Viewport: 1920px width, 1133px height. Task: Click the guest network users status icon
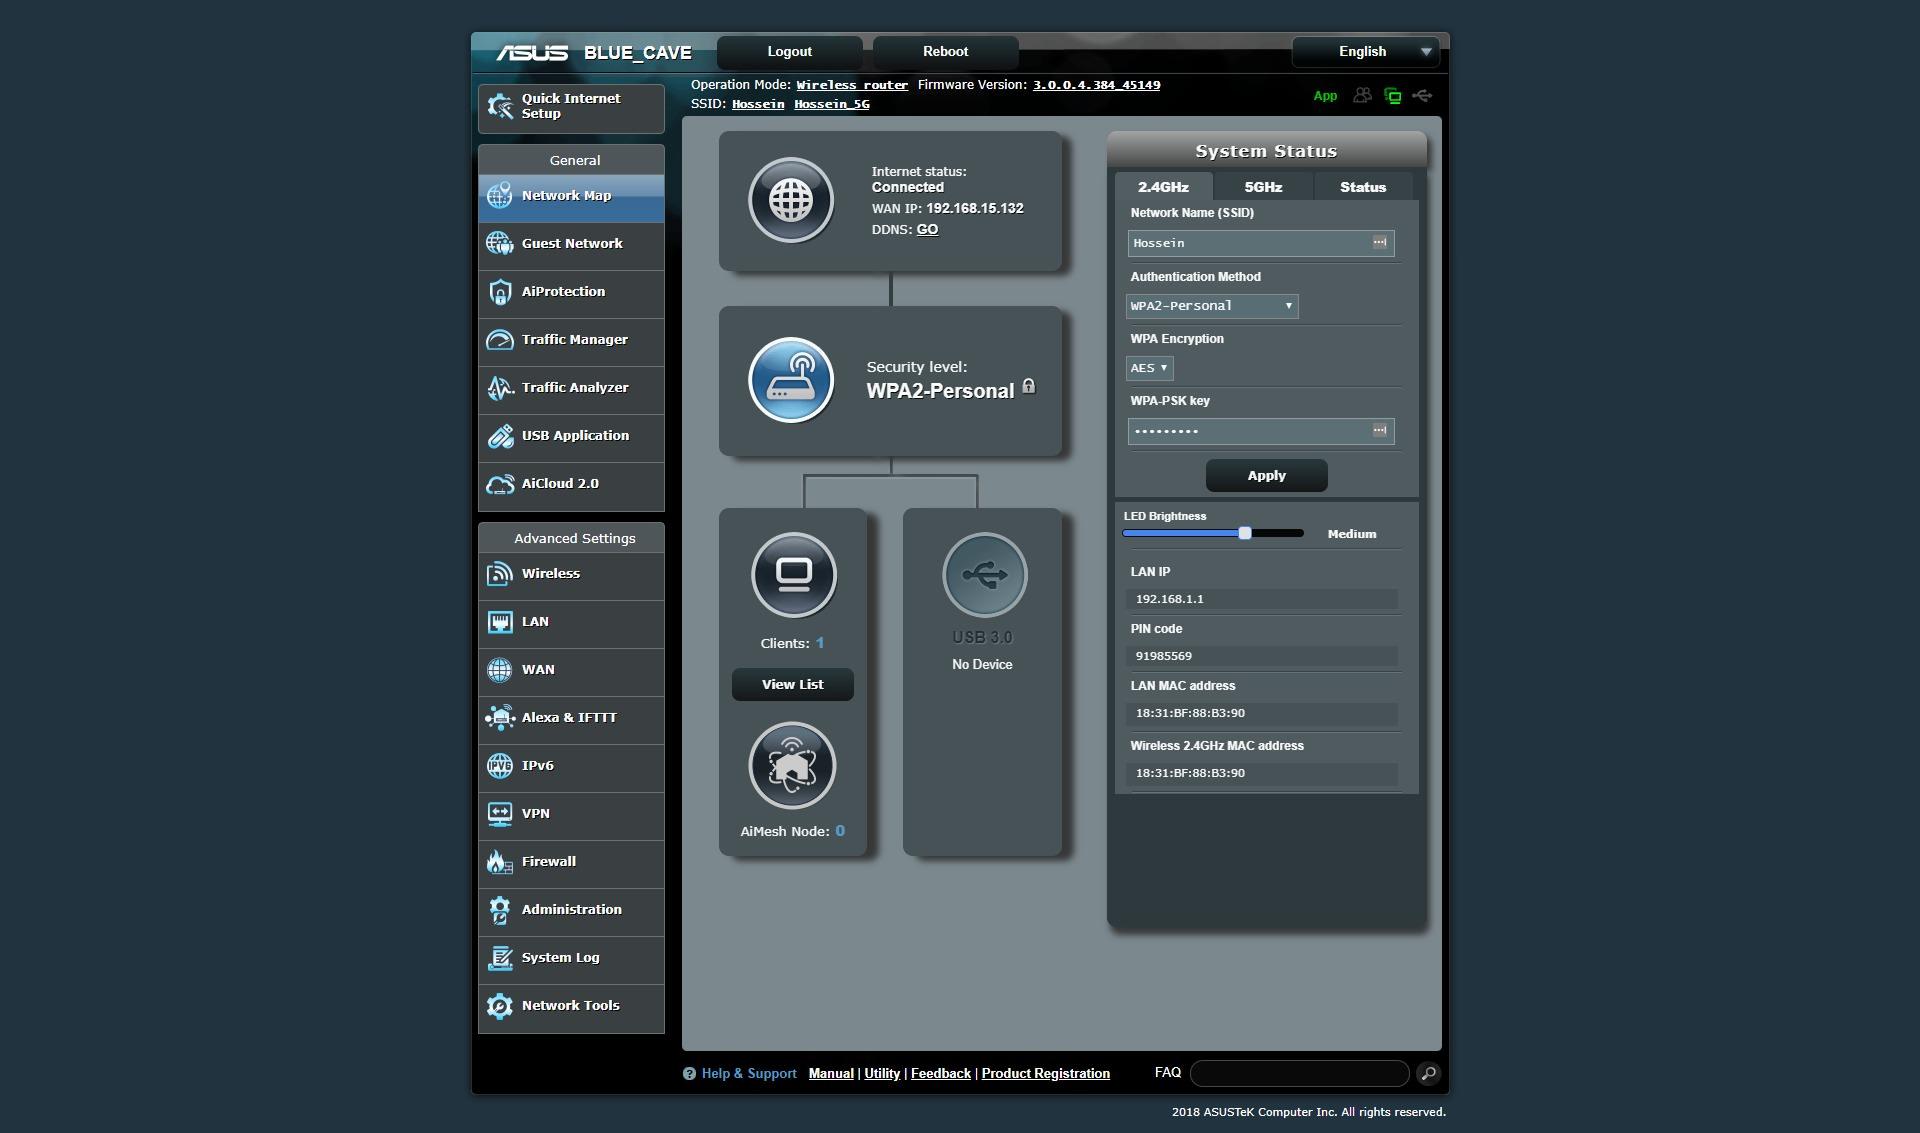coord(1362,95)
